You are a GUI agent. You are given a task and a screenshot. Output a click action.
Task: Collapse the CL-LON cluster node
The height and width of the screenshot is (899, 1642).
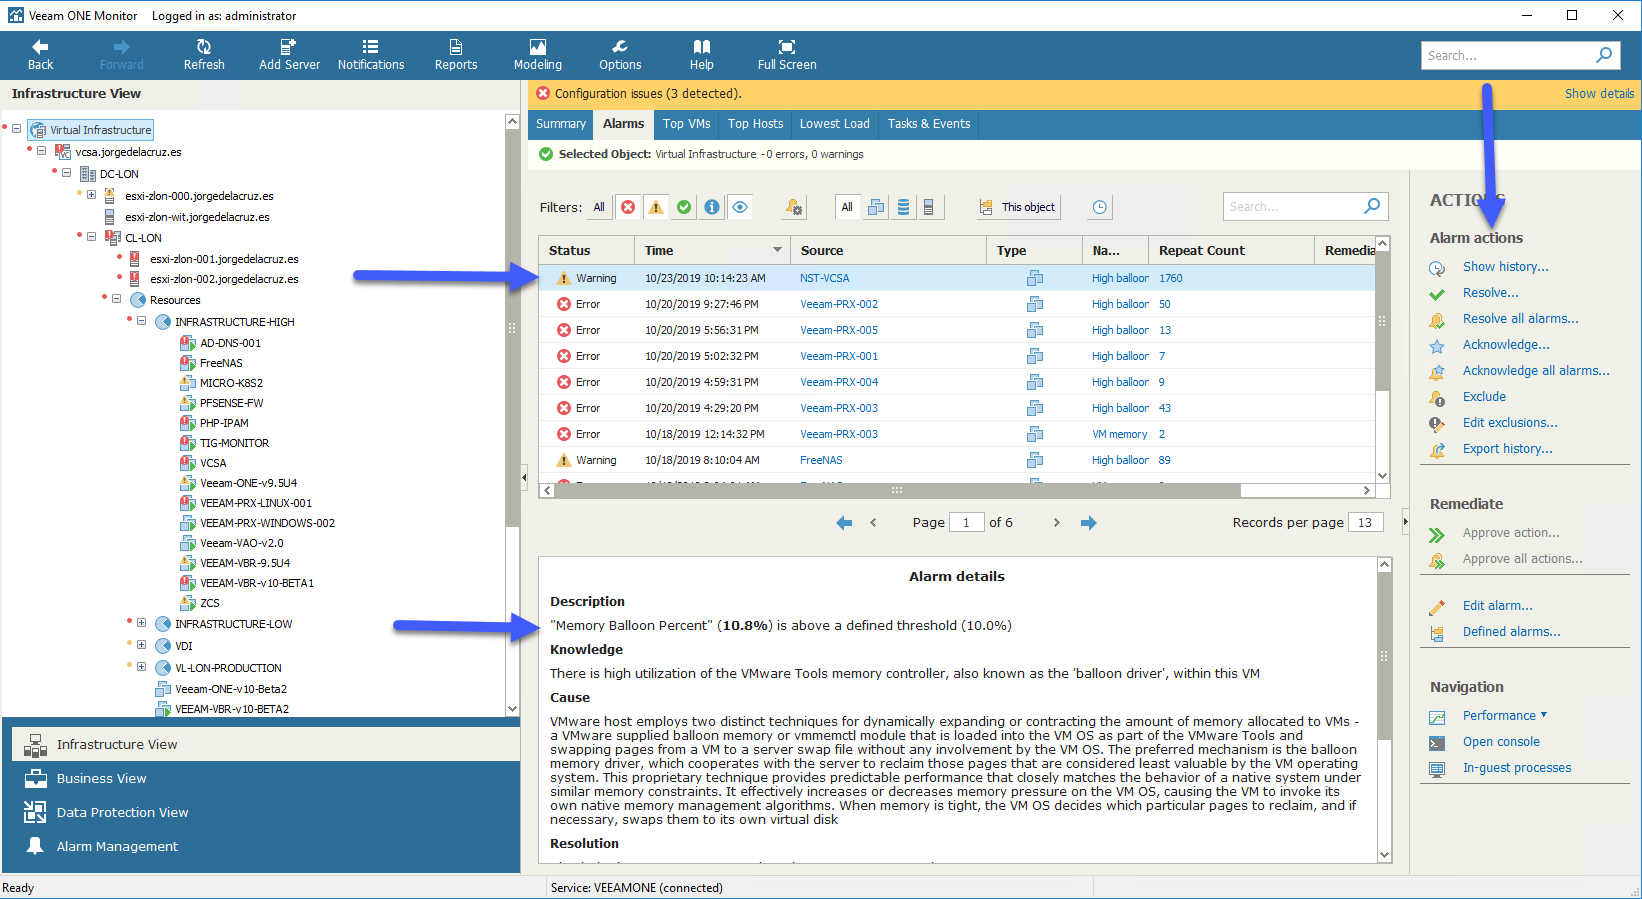tap(92, 237)
